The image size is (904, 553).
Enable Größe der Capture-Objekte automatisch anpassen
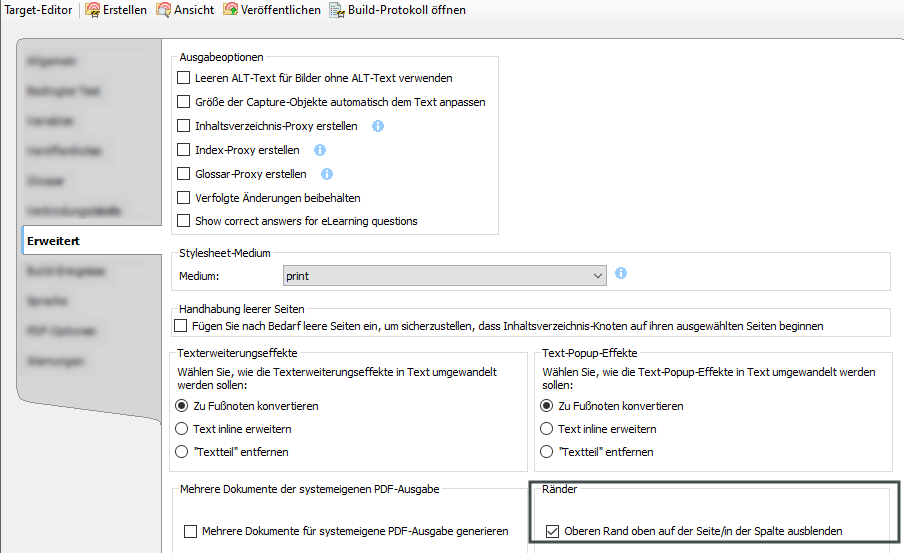[x=183, y=102]
